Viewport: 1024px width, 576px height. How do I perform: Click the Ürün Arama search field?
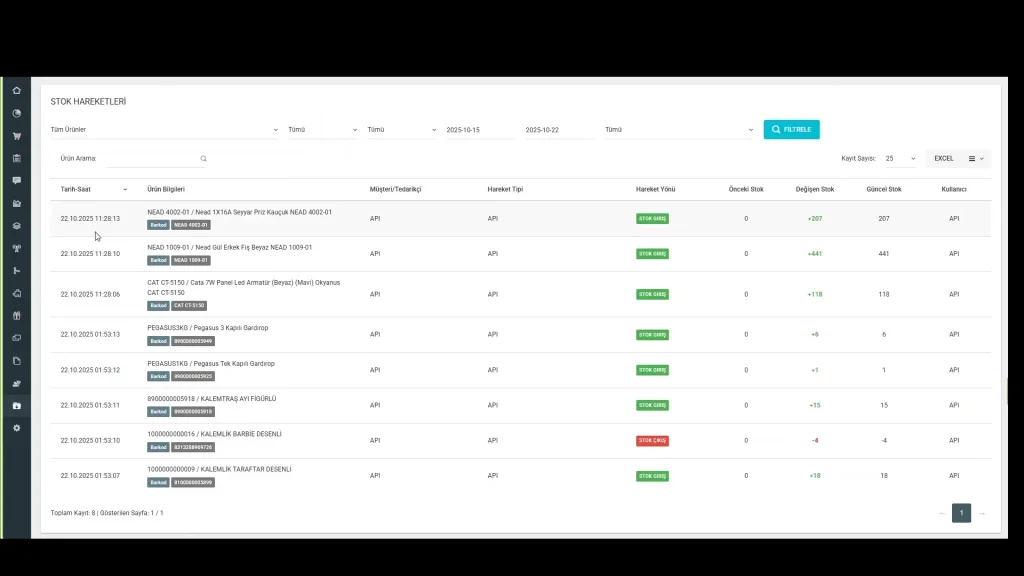157,159
